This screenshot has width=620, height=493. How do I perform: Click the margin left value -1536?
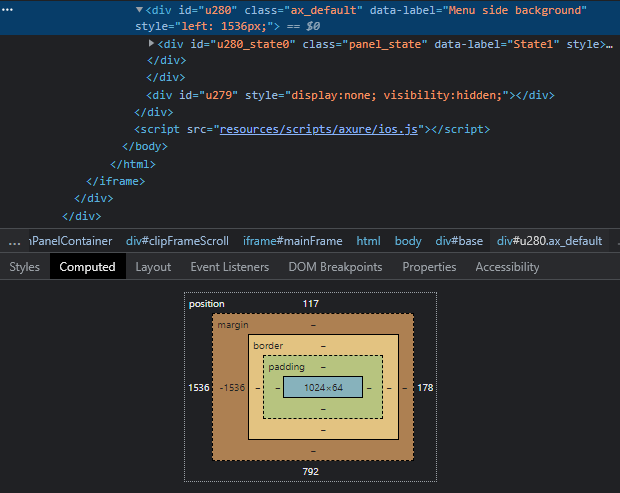pyautogui.click(x=232, y=388)
